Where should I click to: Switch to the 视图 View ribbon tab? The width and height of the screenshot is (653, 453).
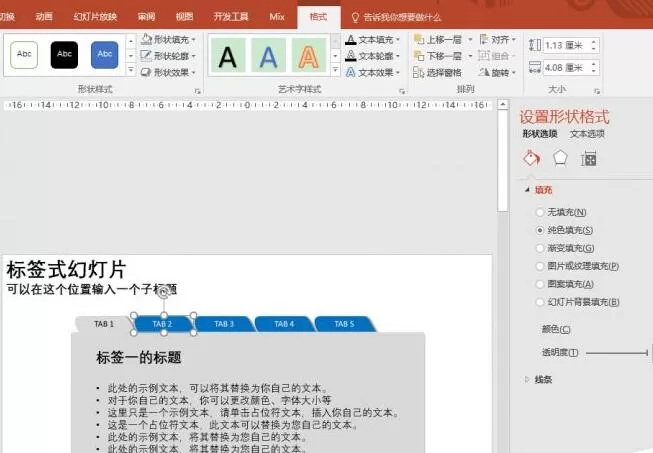[184, 17]
